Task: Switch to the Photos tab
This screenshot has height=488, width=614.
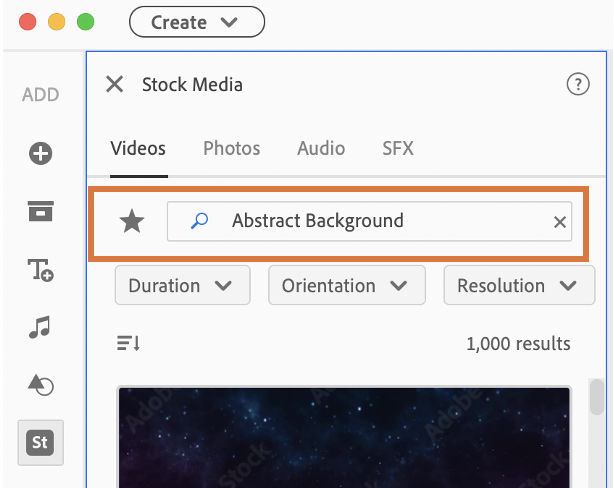Action: [232, 149]
